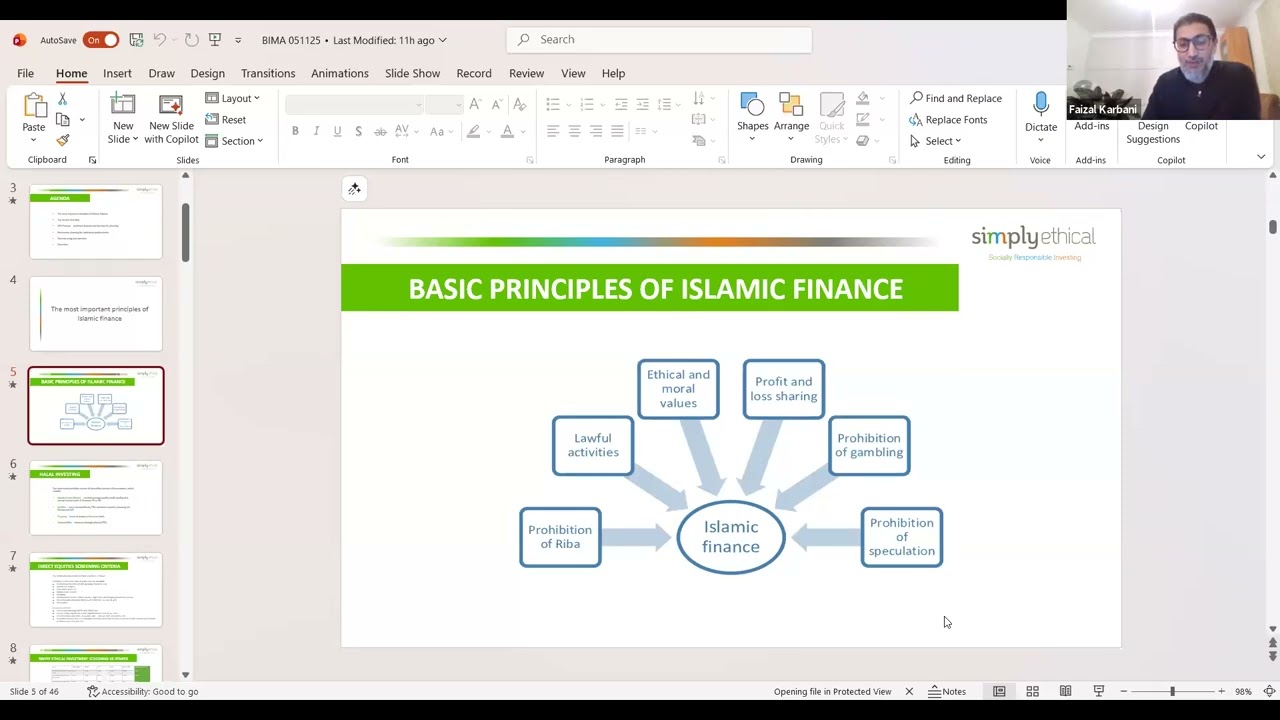Click the 98% zoom level
The image size is (1280, 720).
click(x=1243, y=691)
